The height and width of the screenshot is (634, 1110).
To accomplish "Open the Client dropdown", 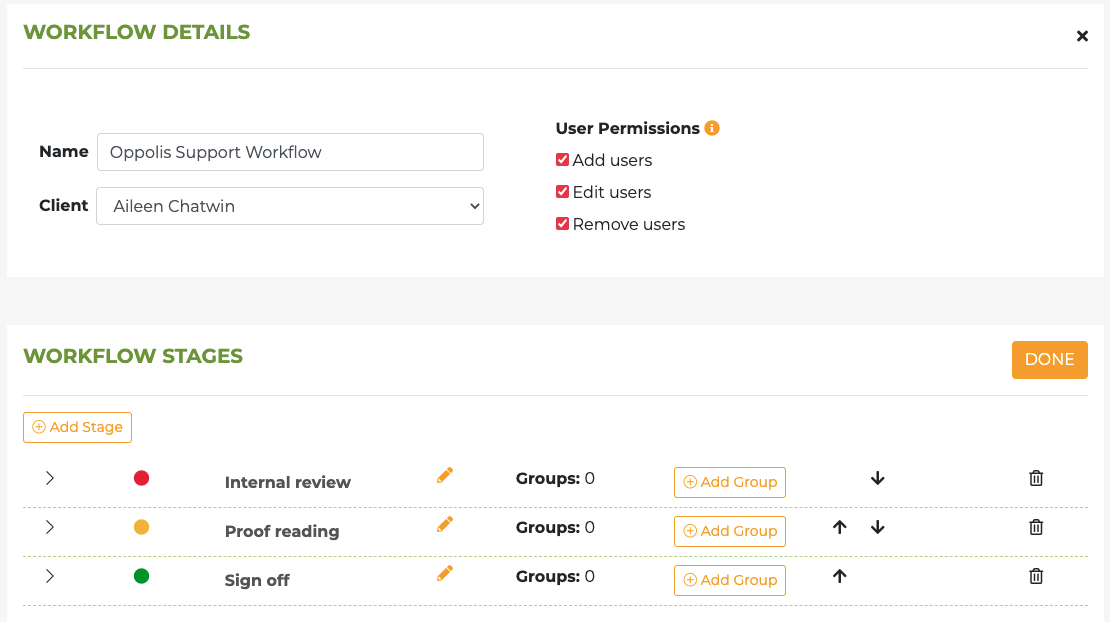I will pos(290,206).
